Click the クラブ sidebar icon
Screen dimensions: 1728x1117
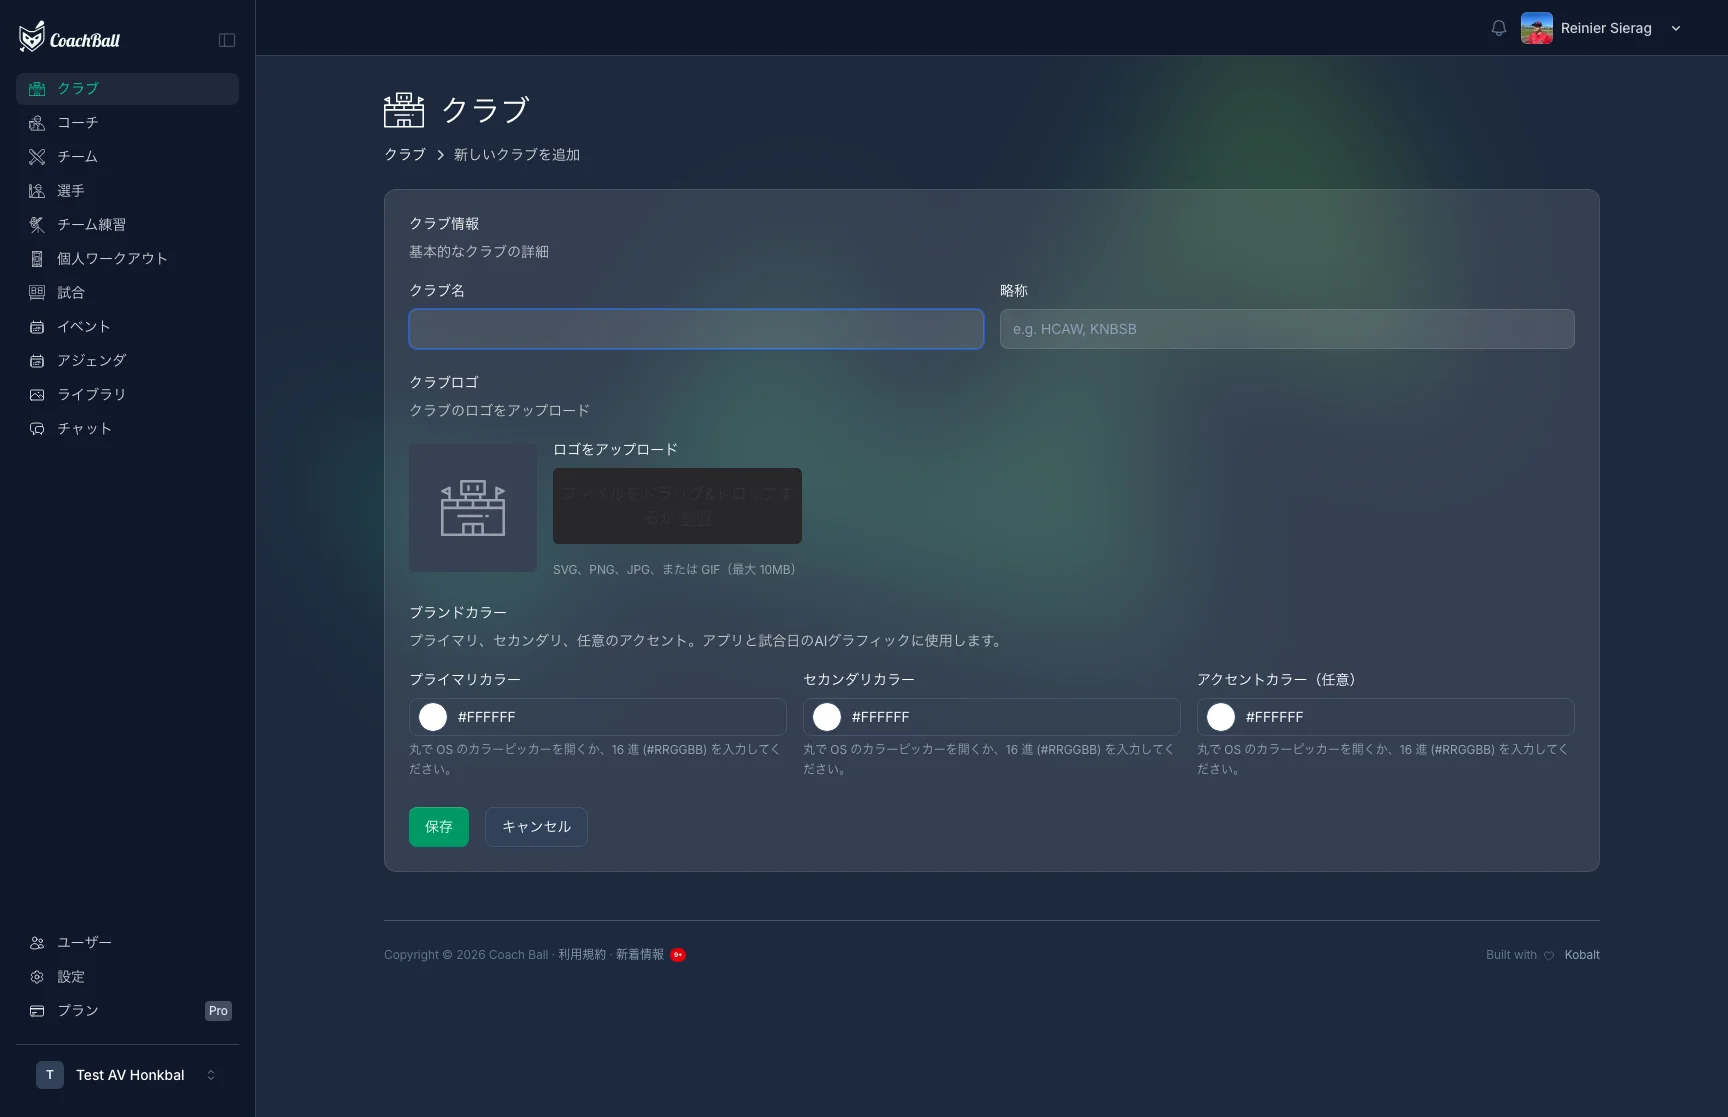pyautogui.click(x=37, y=88)
